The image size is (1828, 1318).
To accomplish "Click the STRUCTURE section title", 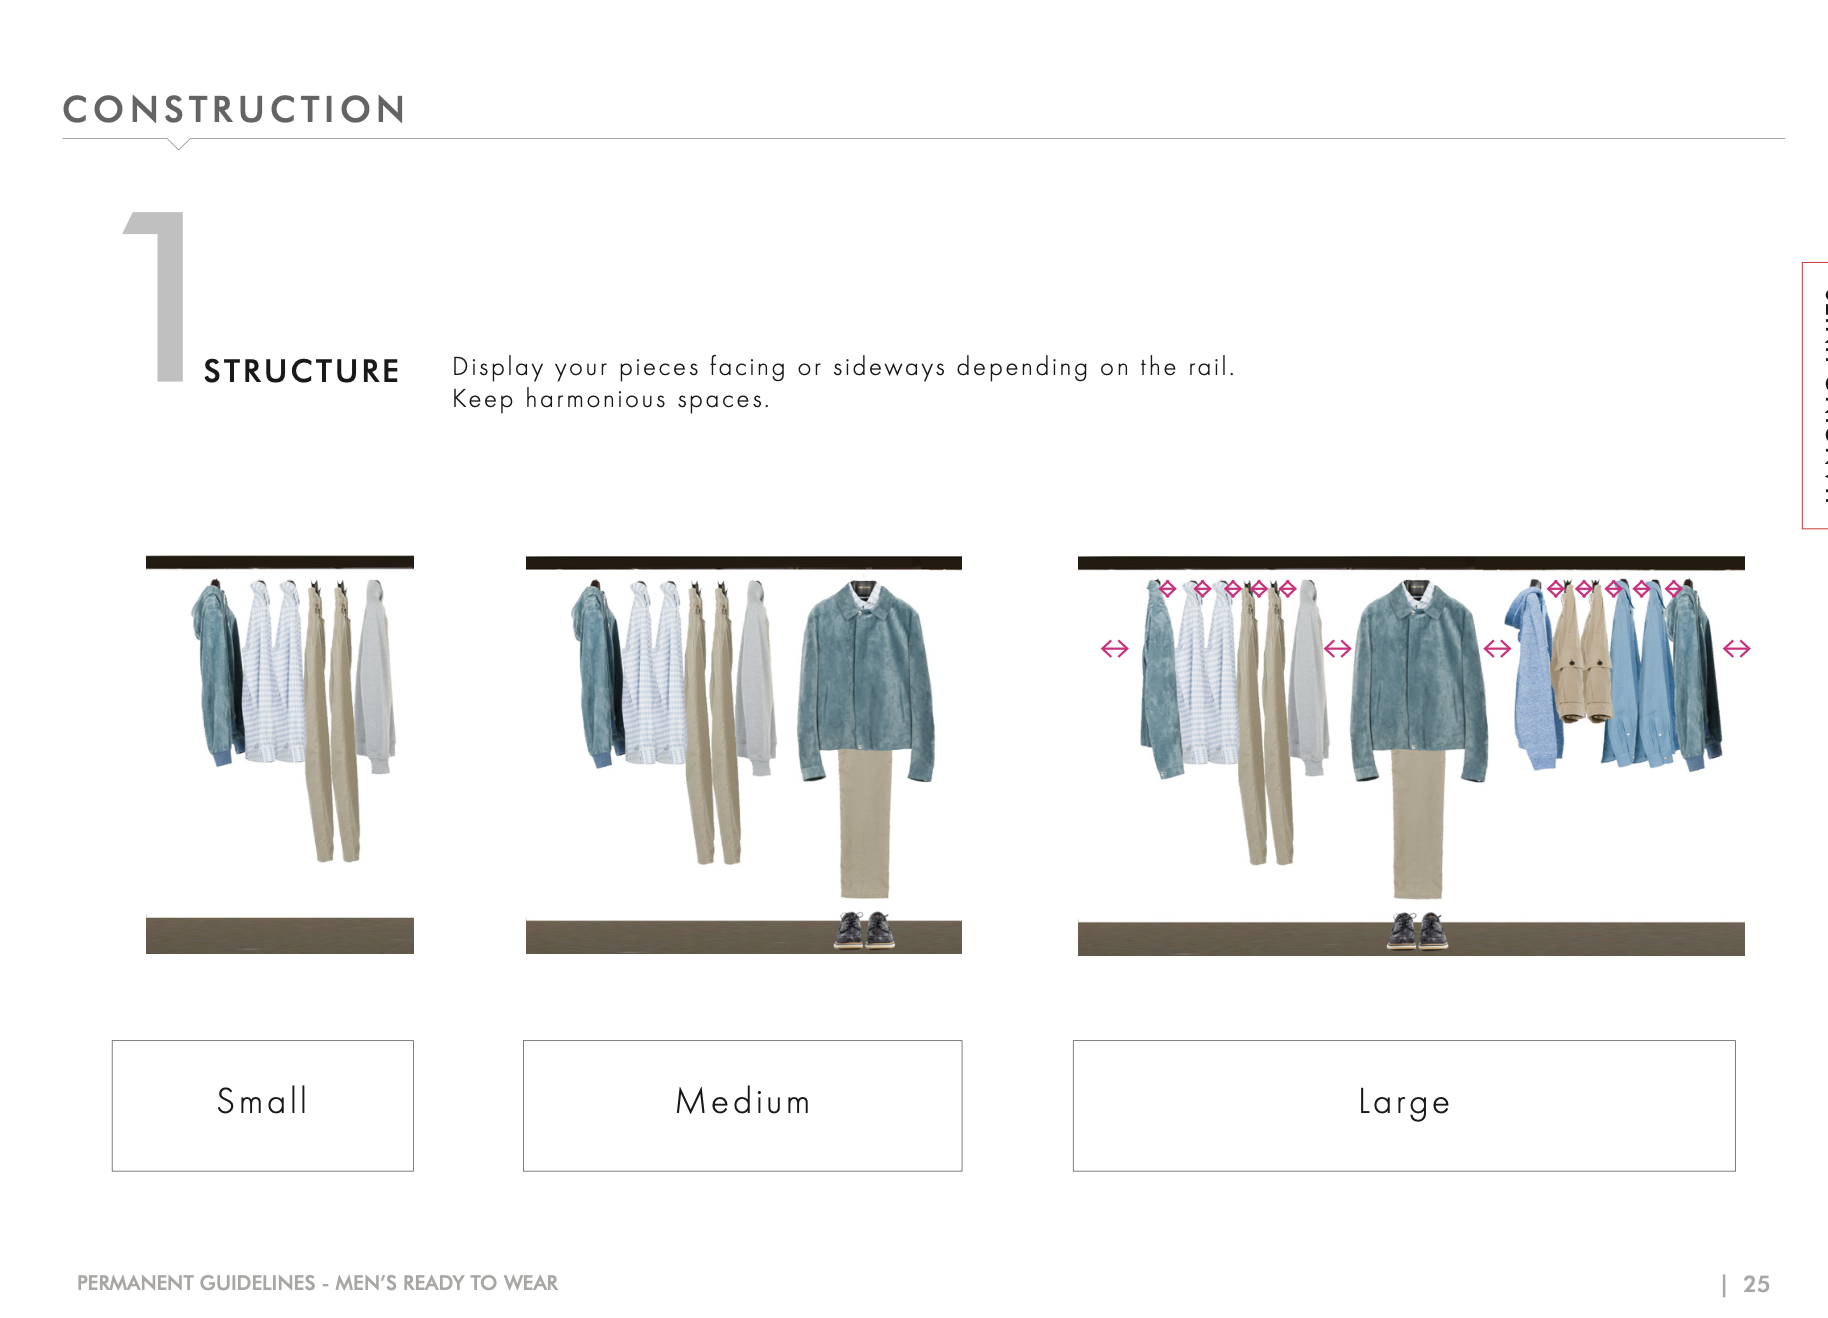I will (x=301, y=371).
